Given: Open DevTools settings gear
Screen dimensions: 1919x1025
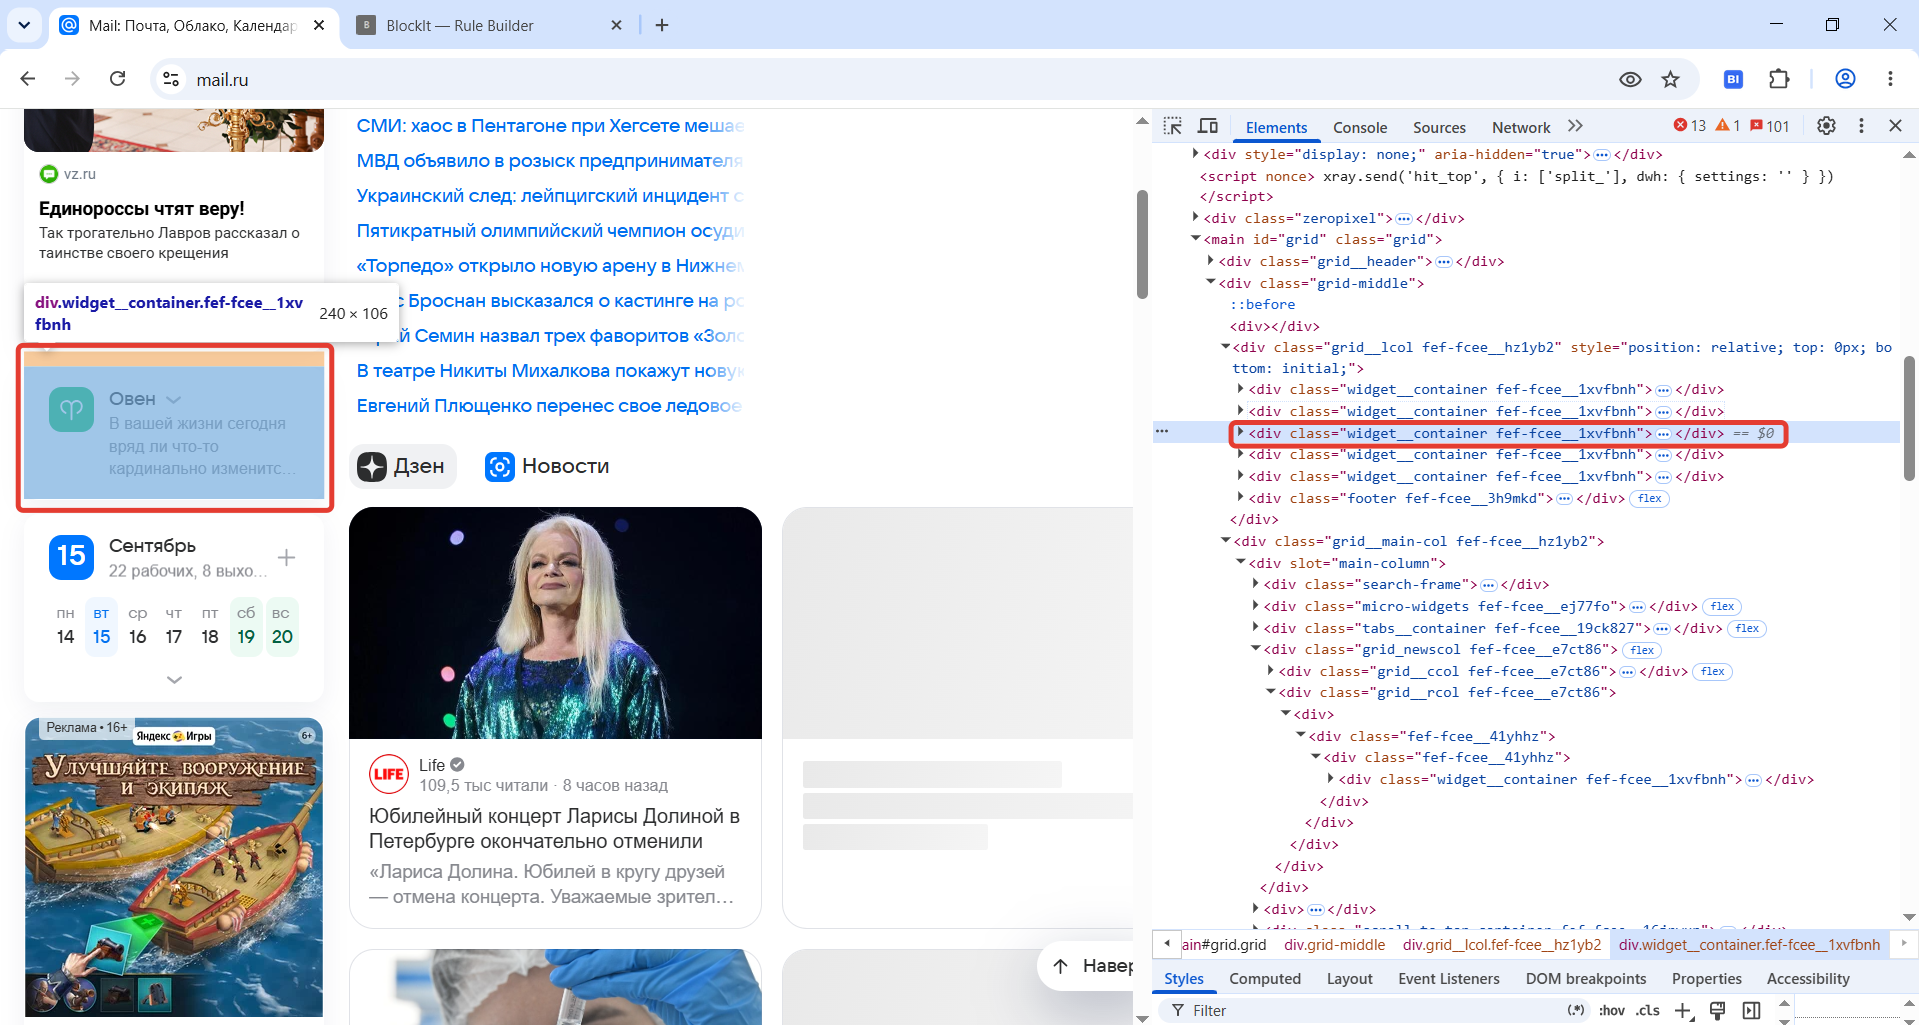Looking at the screenshot, I should click(x=1826, y=126).
